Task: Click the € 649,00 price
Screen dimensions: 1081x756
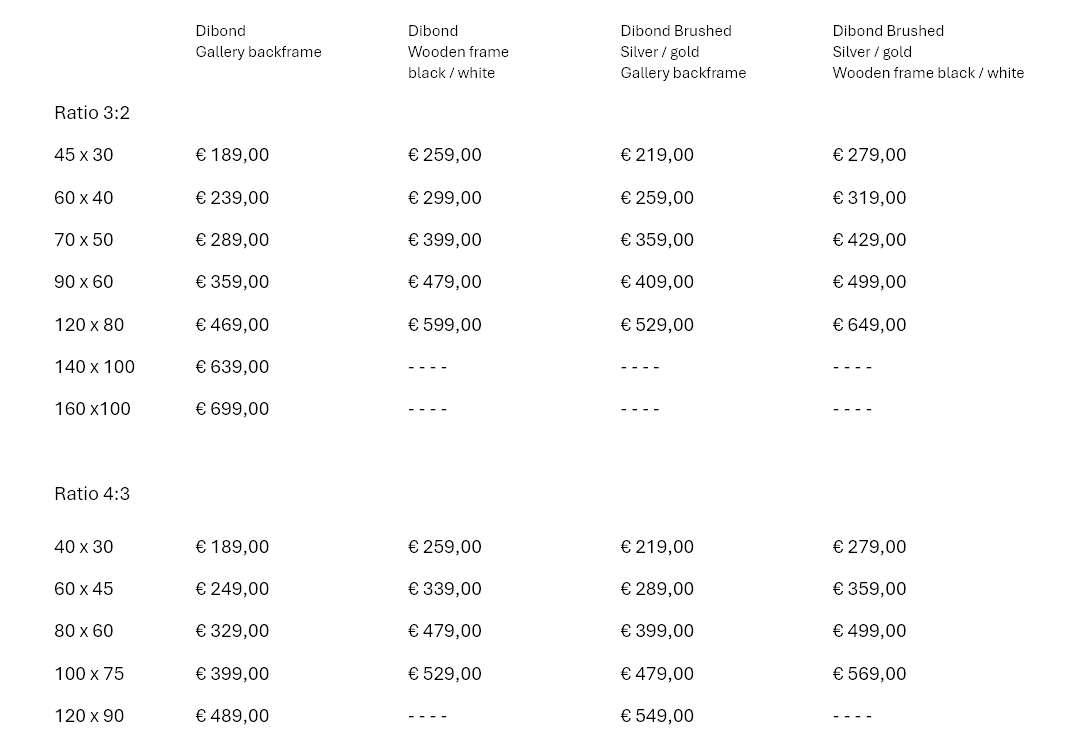Action: (869, 325)
